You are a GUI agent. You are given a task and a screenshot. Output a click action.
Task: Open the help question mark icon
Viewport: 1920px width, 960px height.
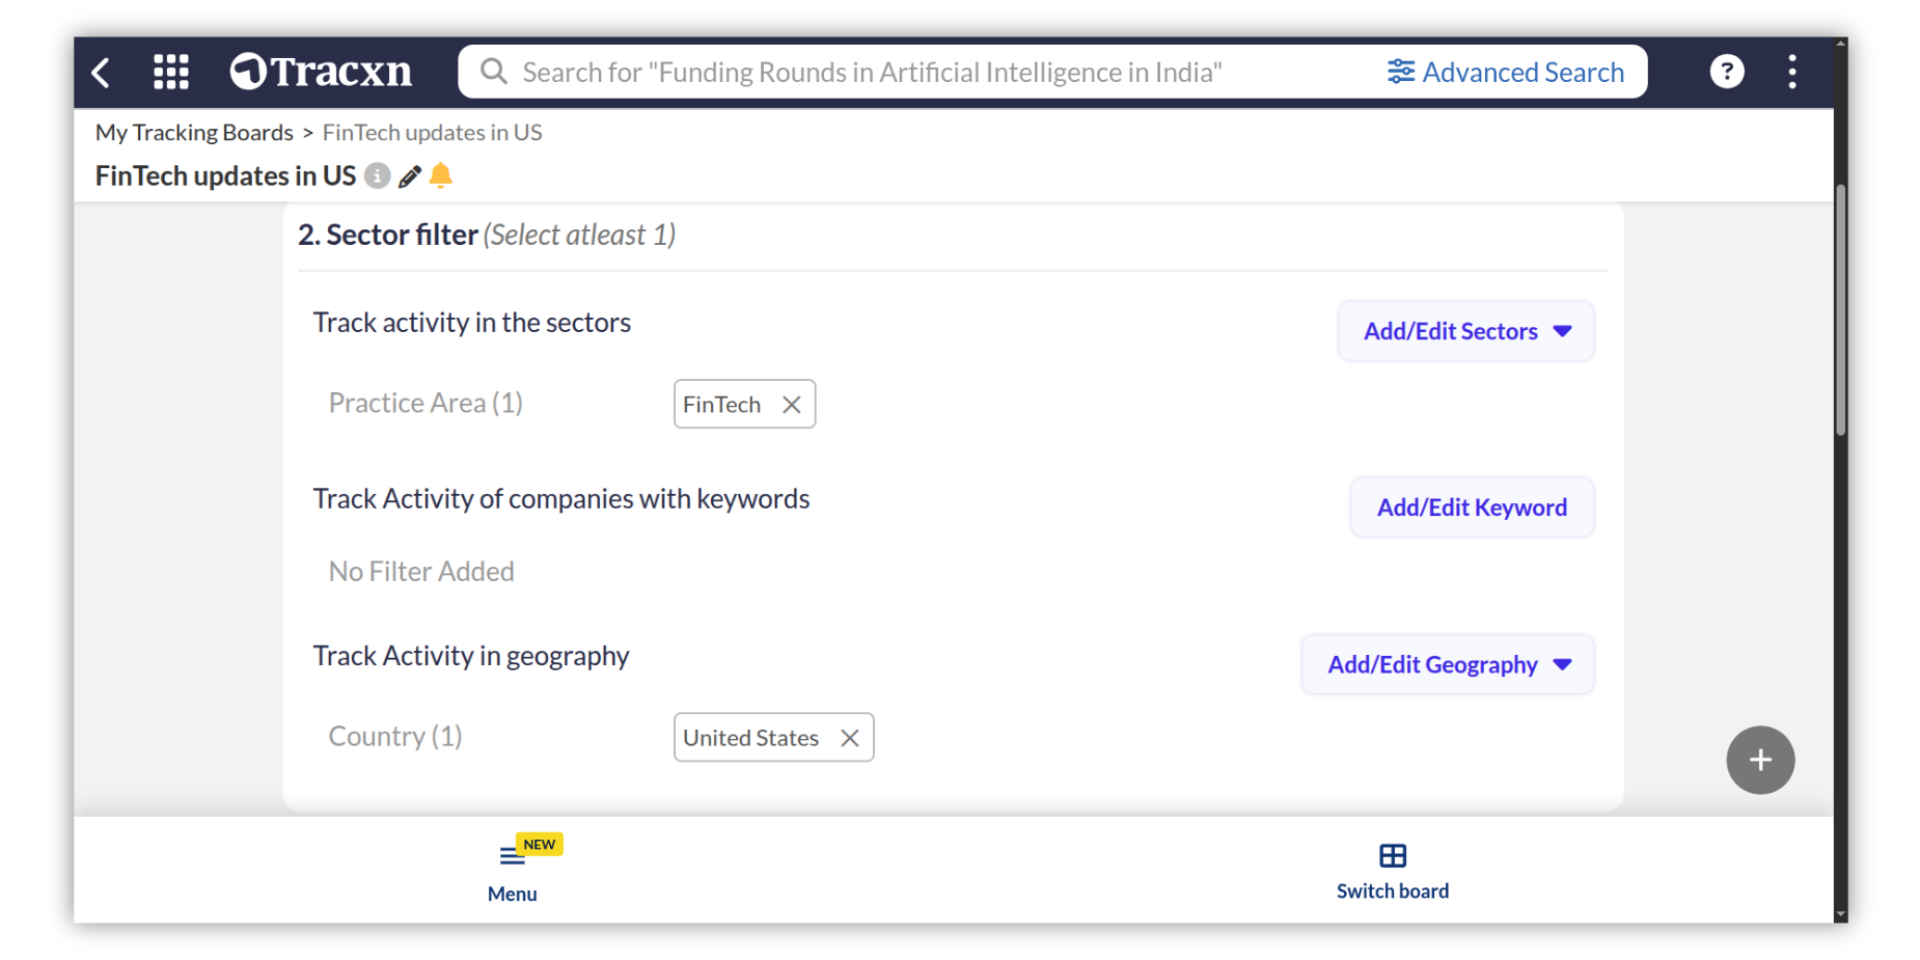pos(1726,72)
